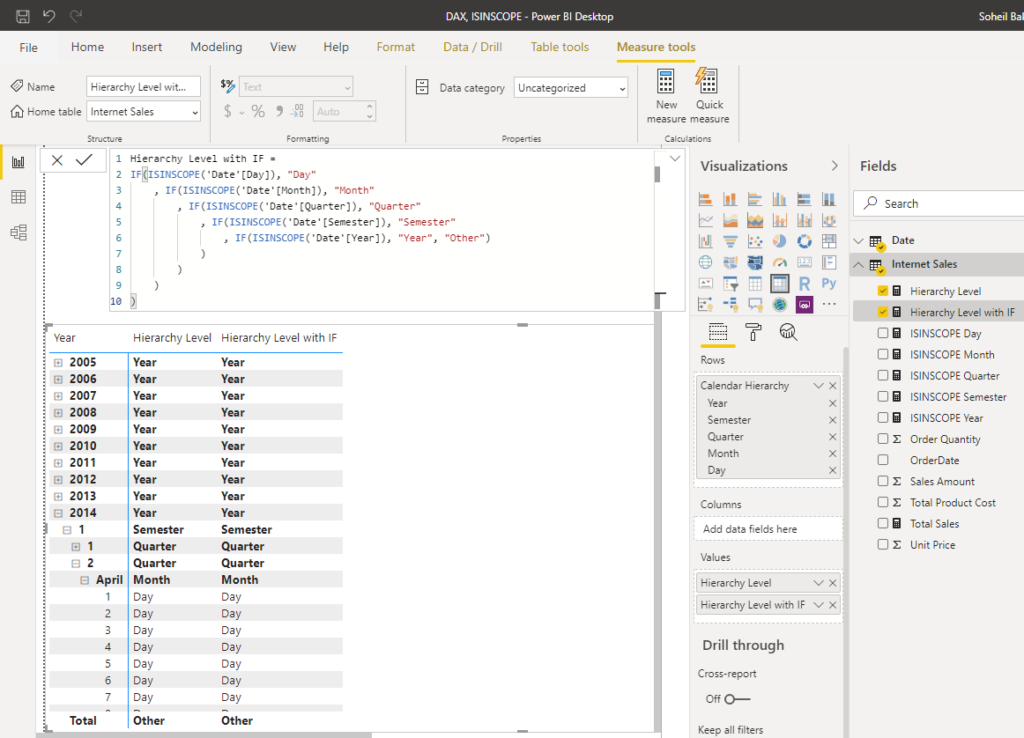Open the Table tools tab

click(560, 47)
